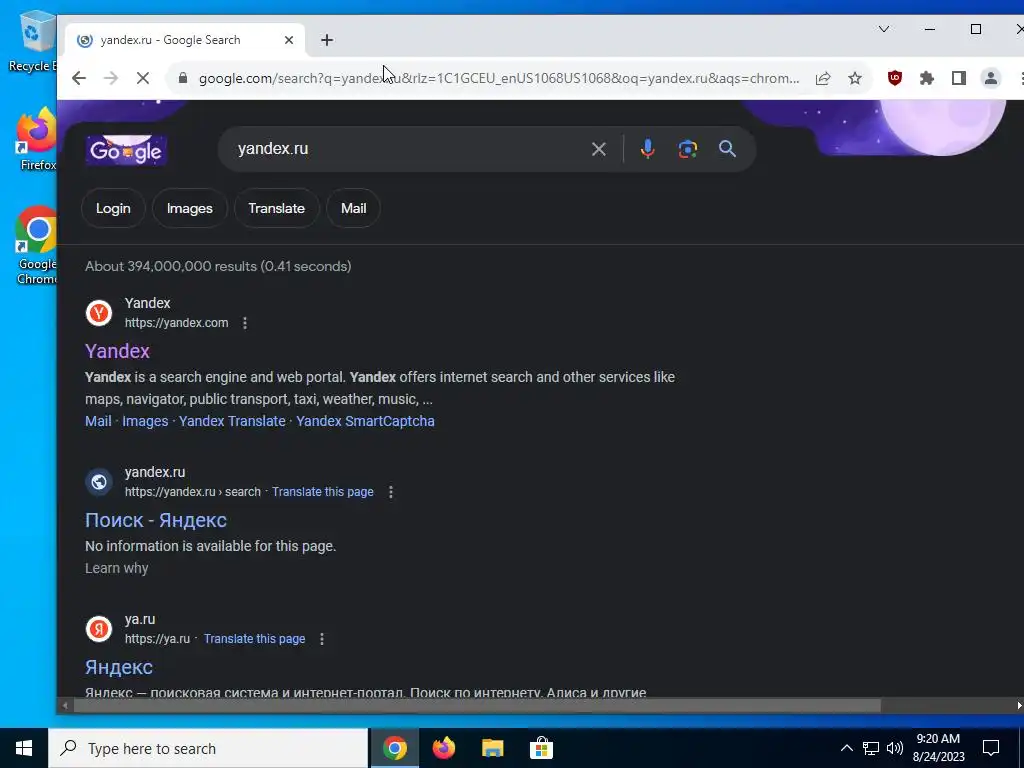Click the ya.ru red favicon
The width and height of the screenshot is (1024, 768).
[x=99, y=629]
